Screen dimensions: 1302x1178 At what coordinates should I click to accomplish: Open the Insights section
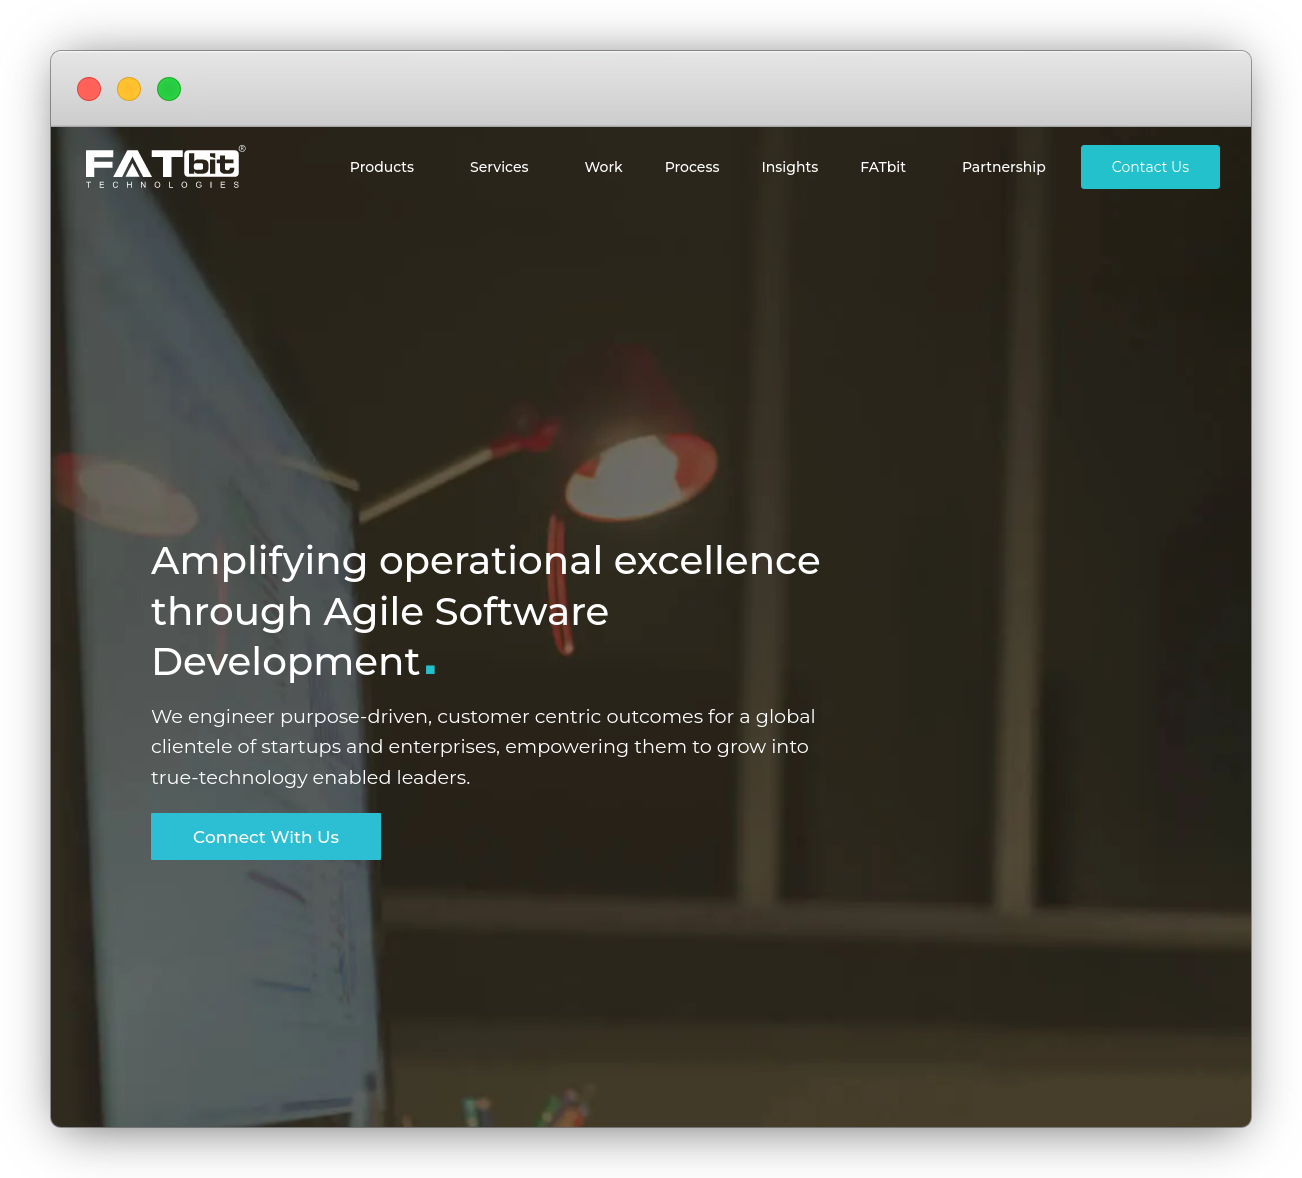coord(789,167)
